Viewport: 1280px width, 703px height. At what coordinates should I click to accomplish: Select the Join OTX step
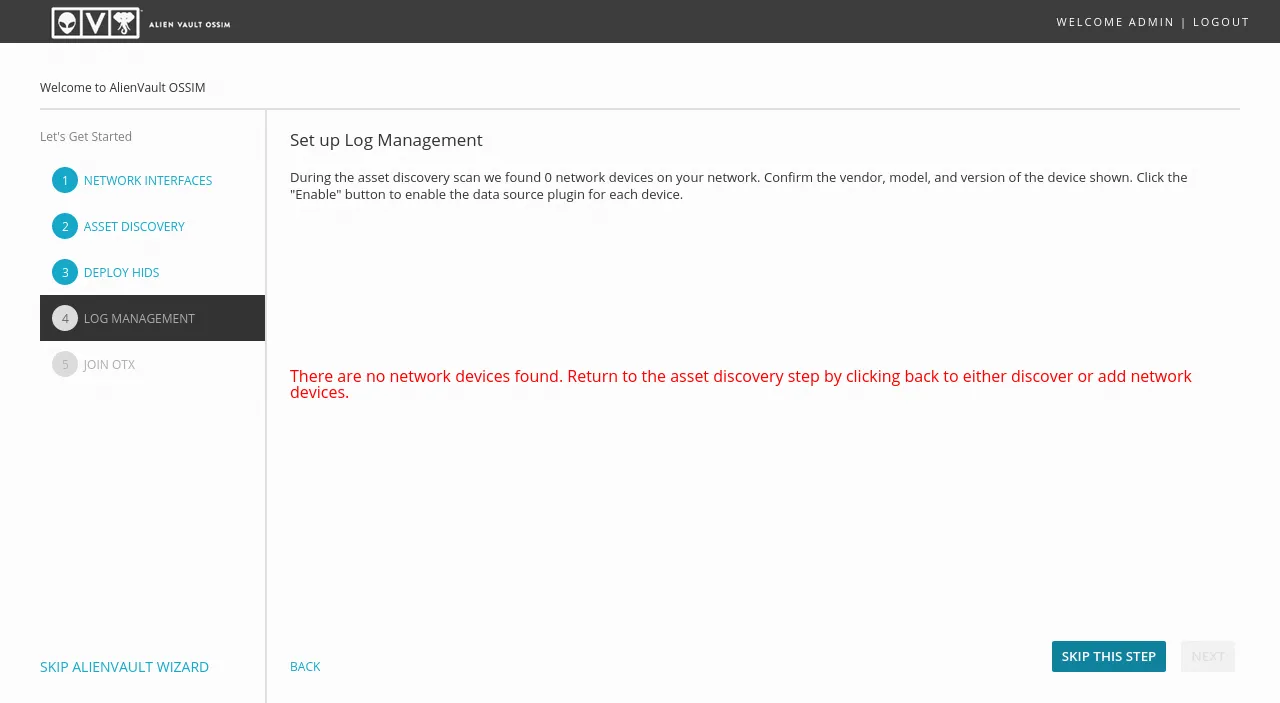[x=109, y=365]
